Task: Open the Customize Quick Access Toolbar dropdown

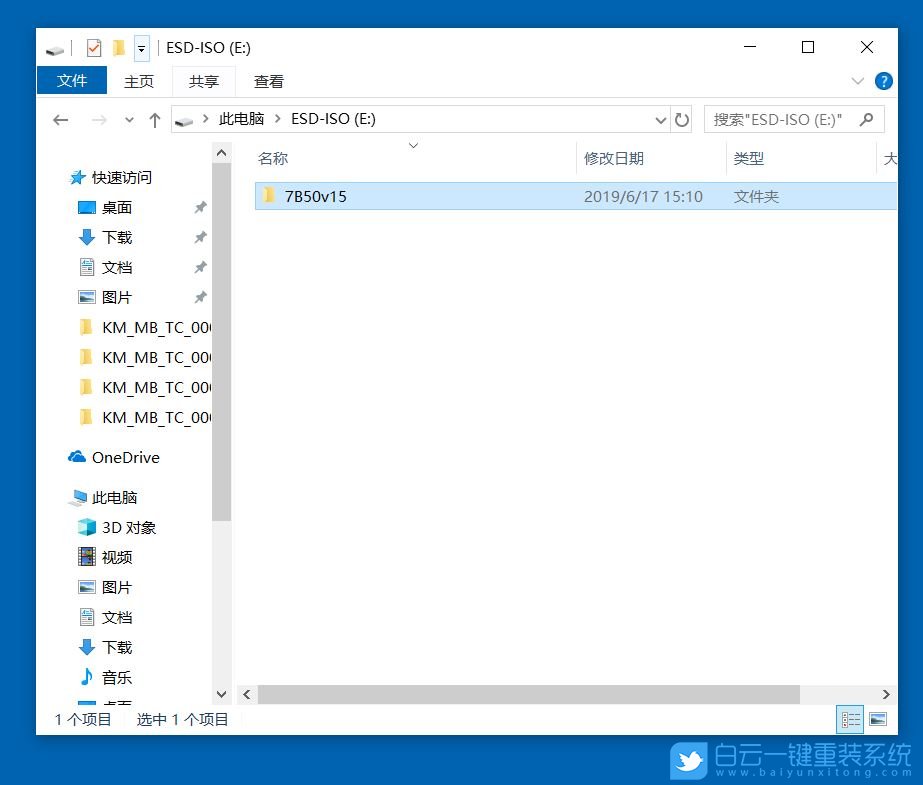Action: pos(141,47)
